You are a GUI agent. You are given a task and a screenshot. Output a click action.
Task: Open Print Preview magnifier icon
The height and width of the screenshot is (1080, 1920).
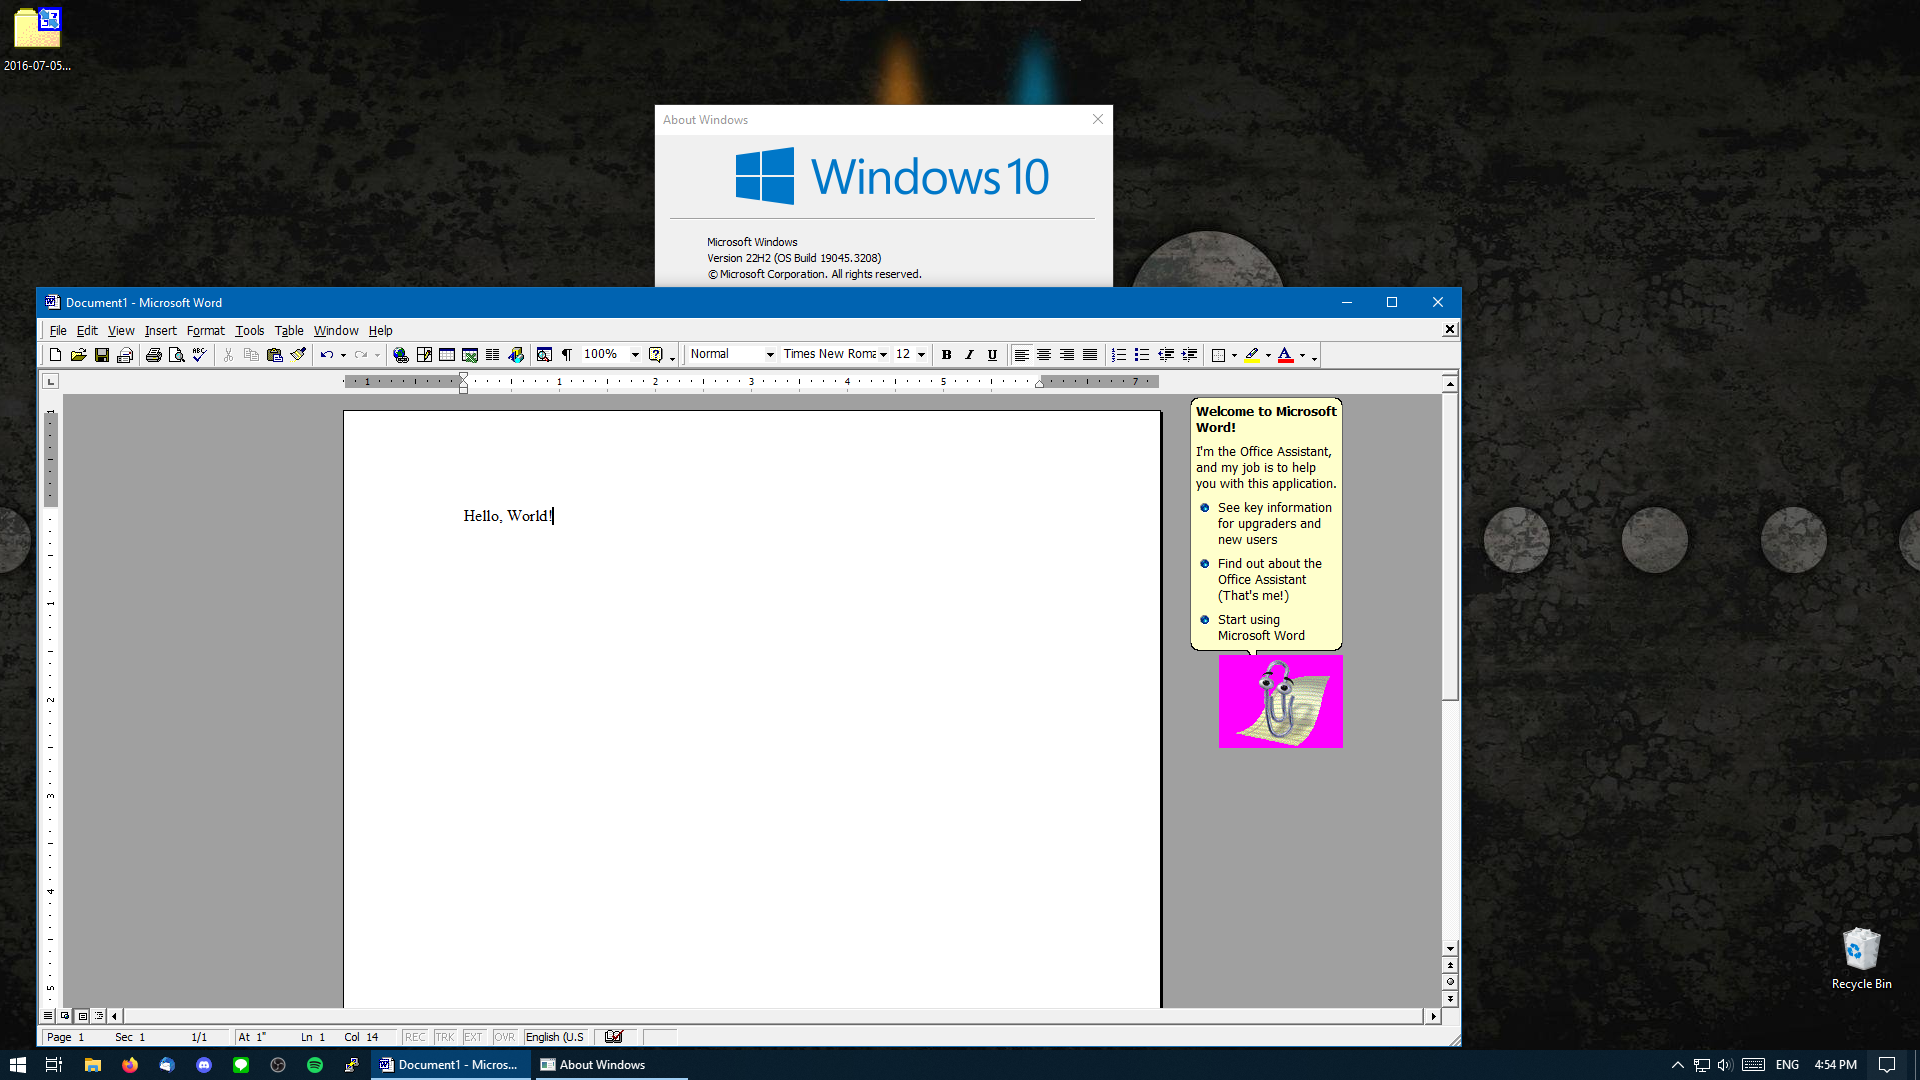tap(176, 355)
